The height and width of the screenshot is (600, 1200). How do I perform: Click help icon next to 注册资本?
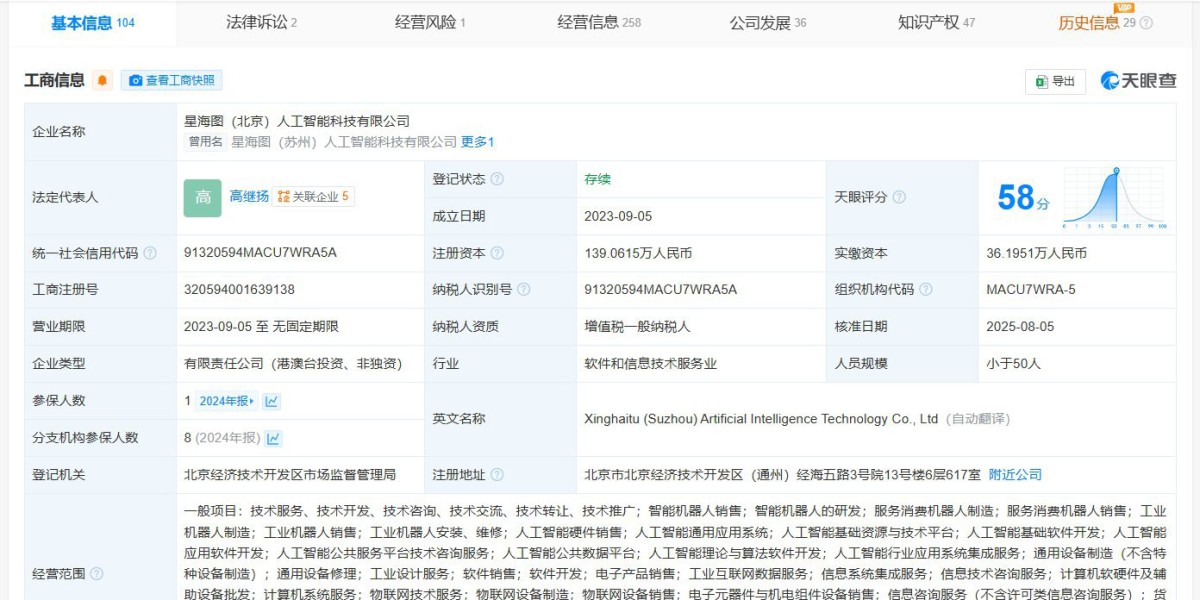pyautogui.click(x=497, y=253)
